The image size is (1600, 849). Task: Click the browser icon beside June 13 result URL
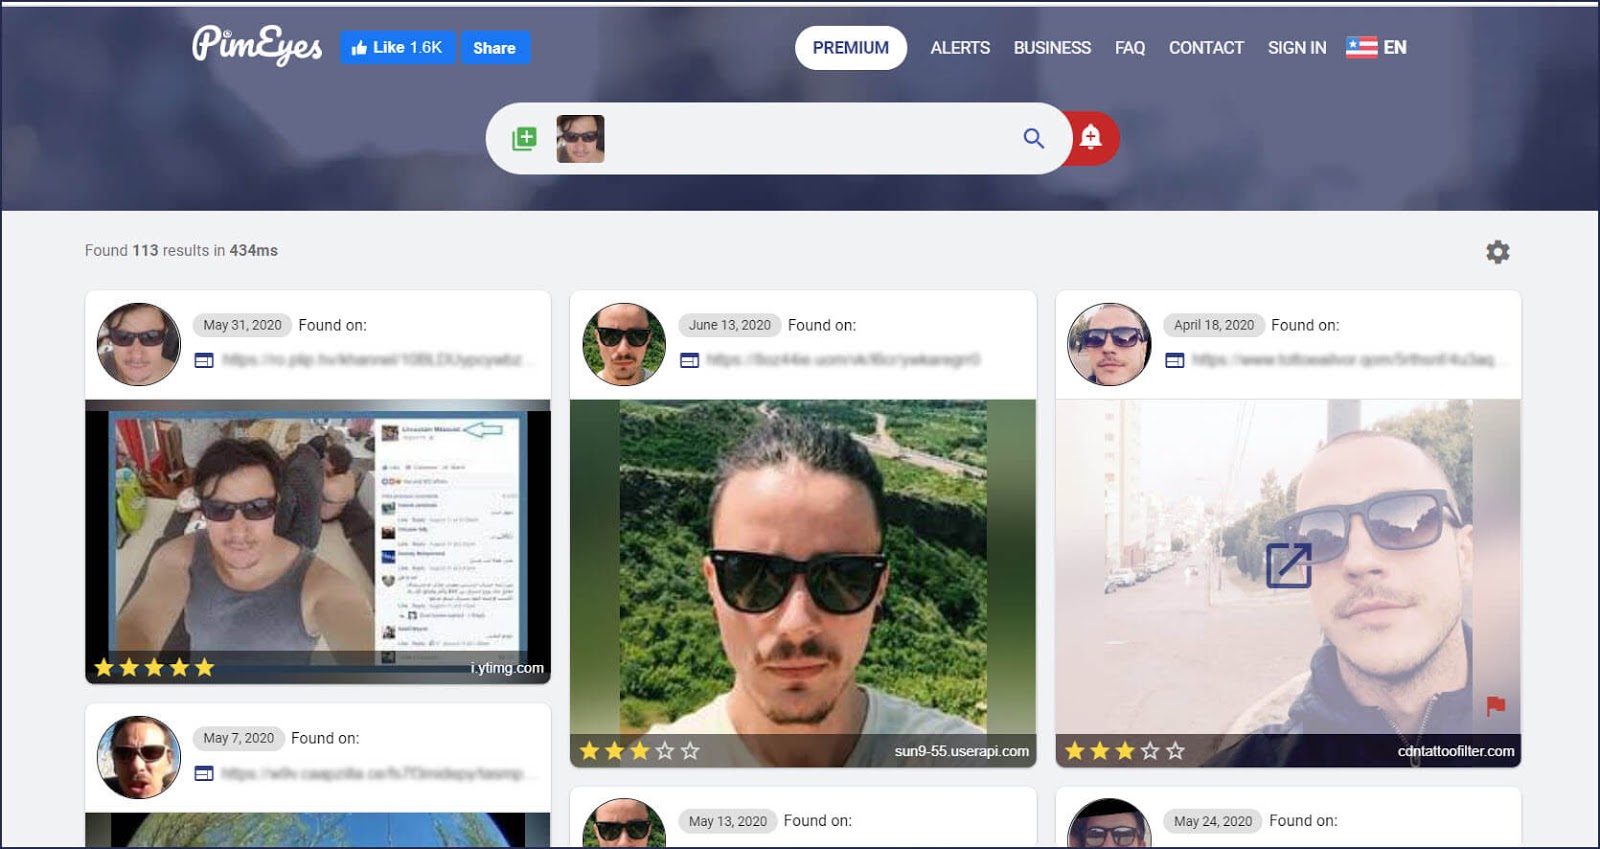point(690,360)
